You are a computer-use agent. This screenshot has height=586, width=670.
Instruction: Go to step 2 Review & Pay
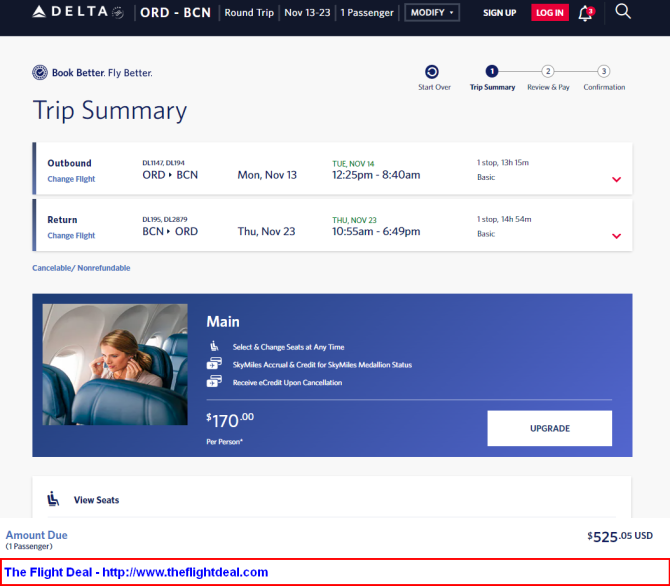click(548, 78)
